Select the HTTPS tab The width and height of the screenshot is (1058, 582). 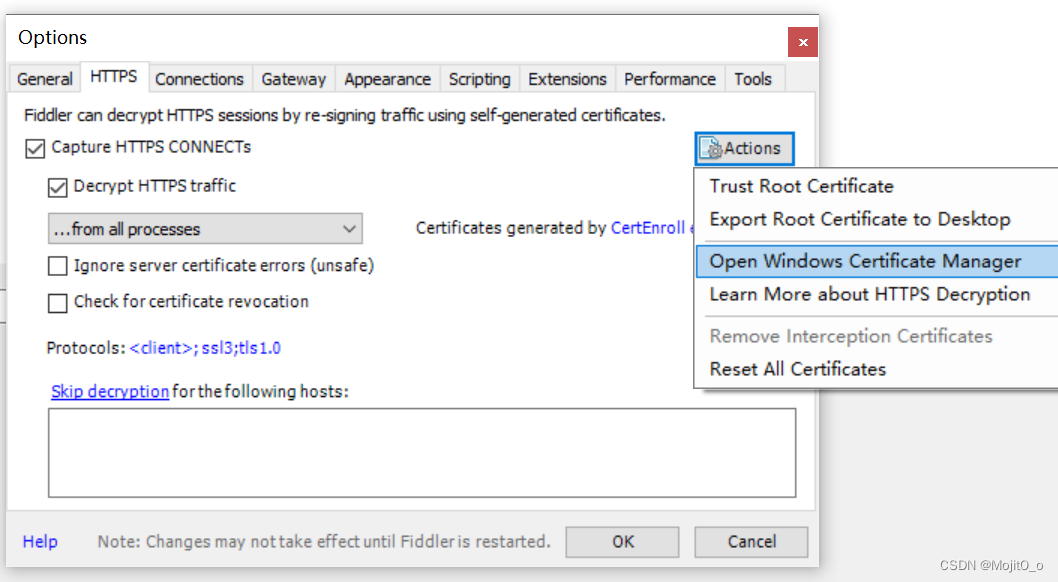click(113, 77)
